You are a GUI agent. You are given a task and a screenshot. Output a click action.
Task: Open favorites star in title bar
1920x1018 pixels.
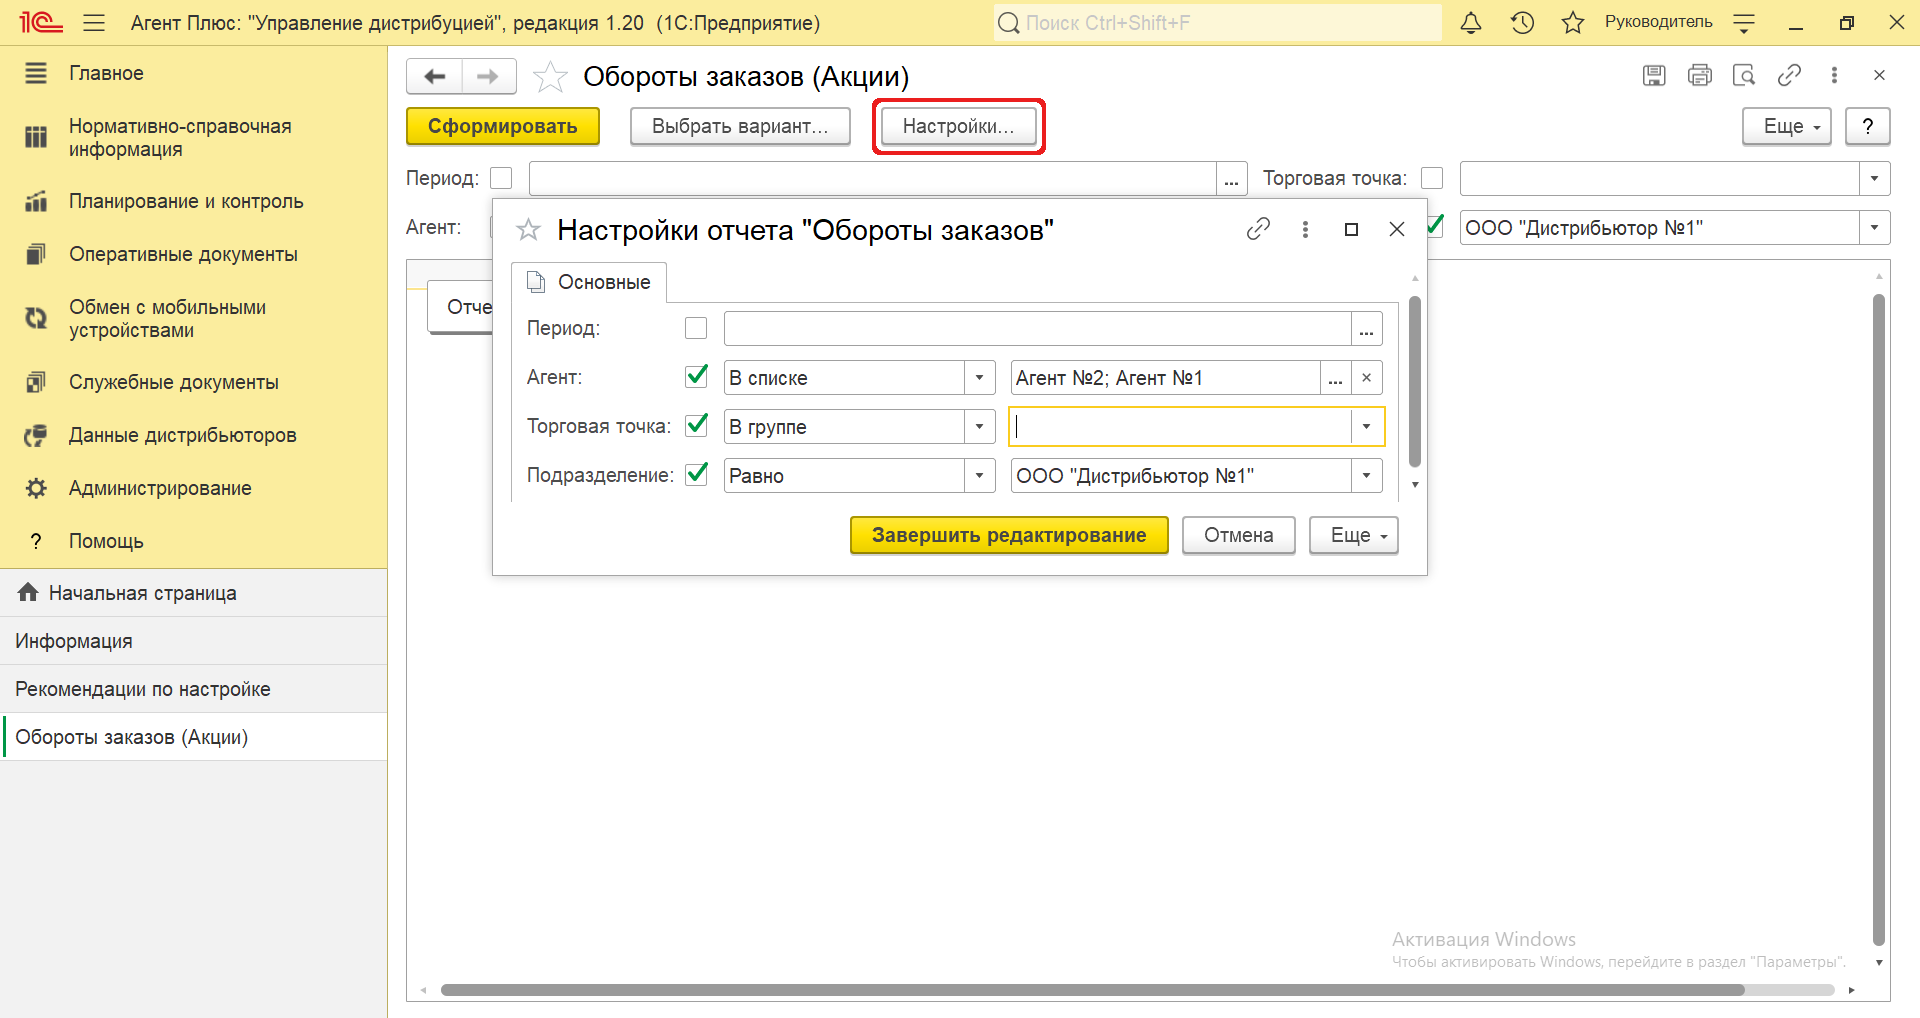[x=1573, y=22]
